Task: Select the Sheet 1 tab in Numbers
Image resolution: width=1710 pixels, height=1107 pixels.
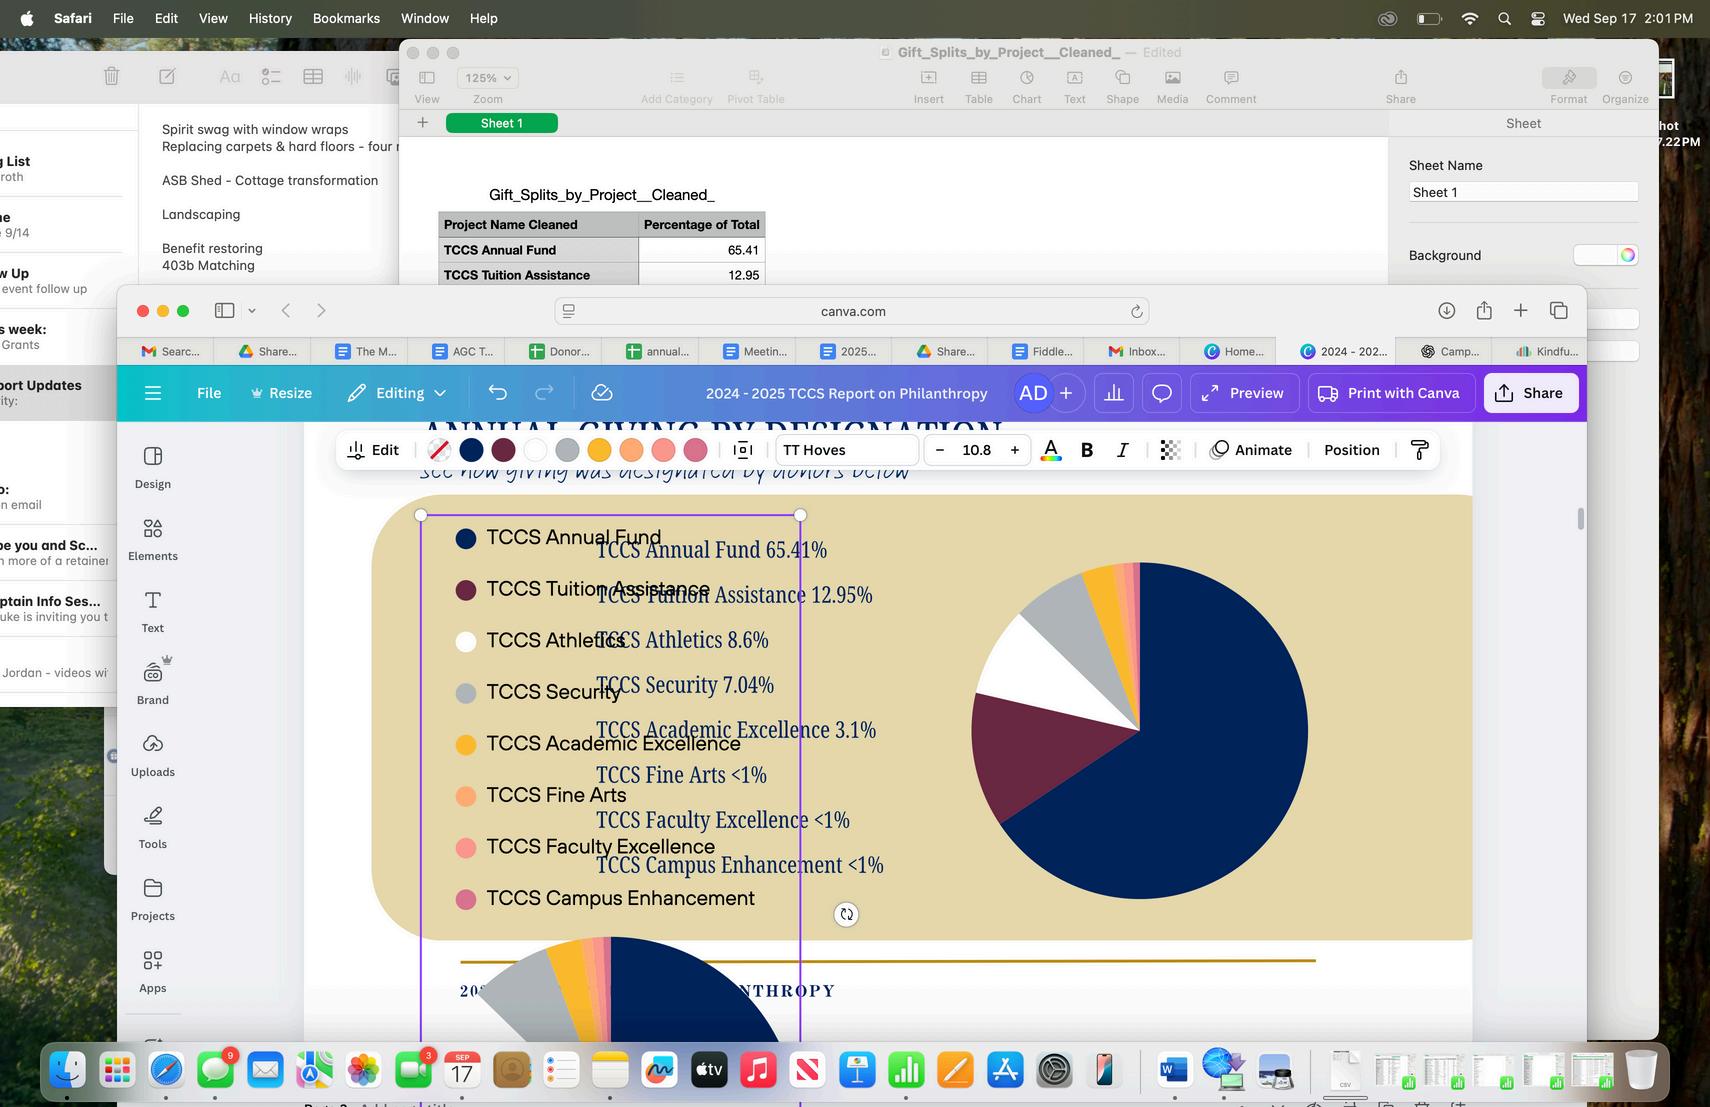Action: pos(502,123)
